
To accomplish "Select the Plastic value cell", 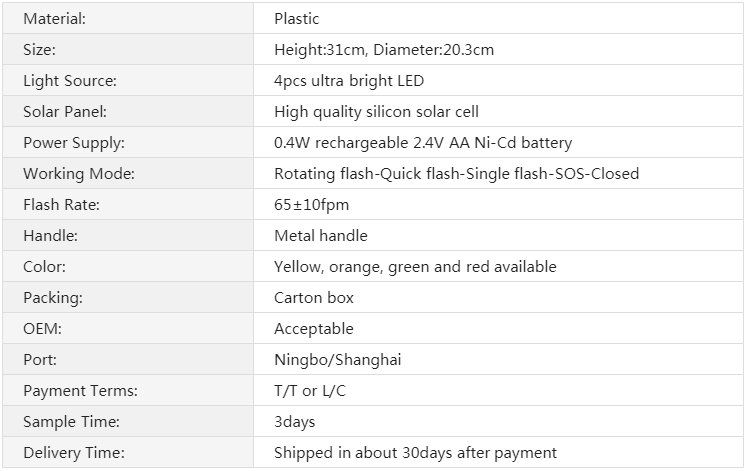I will pyautogui.click(x=498, y=19).
